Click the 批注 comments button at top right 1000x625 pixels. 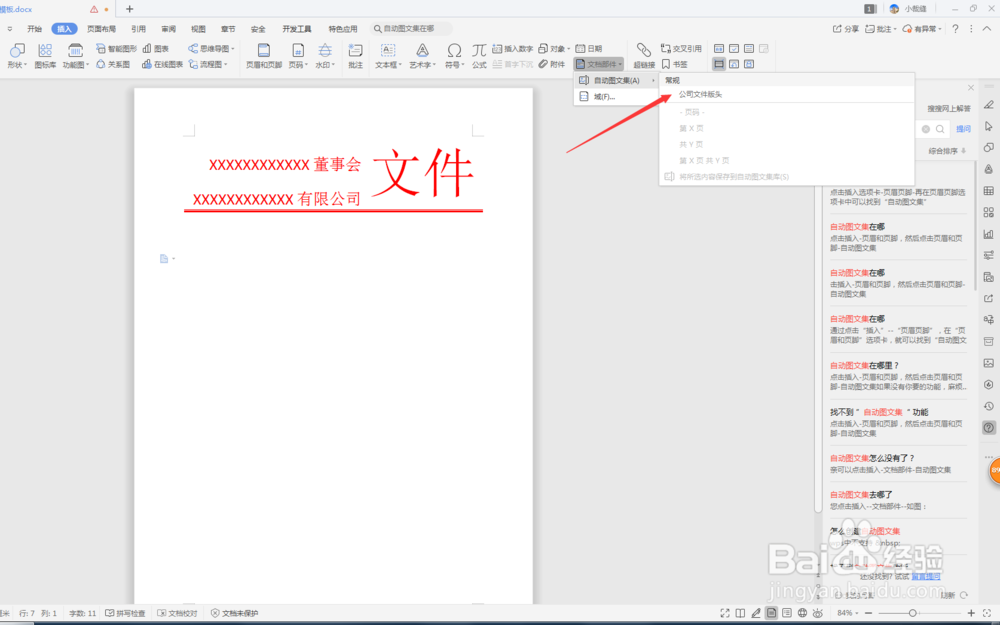[881, 29]
